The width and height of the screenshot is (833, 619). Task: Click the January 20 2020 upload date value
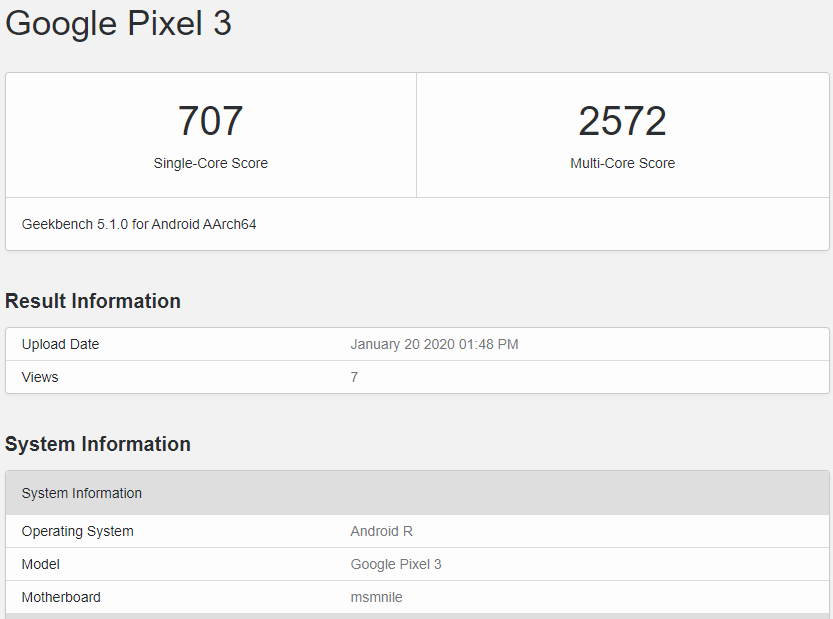(434, 344)
